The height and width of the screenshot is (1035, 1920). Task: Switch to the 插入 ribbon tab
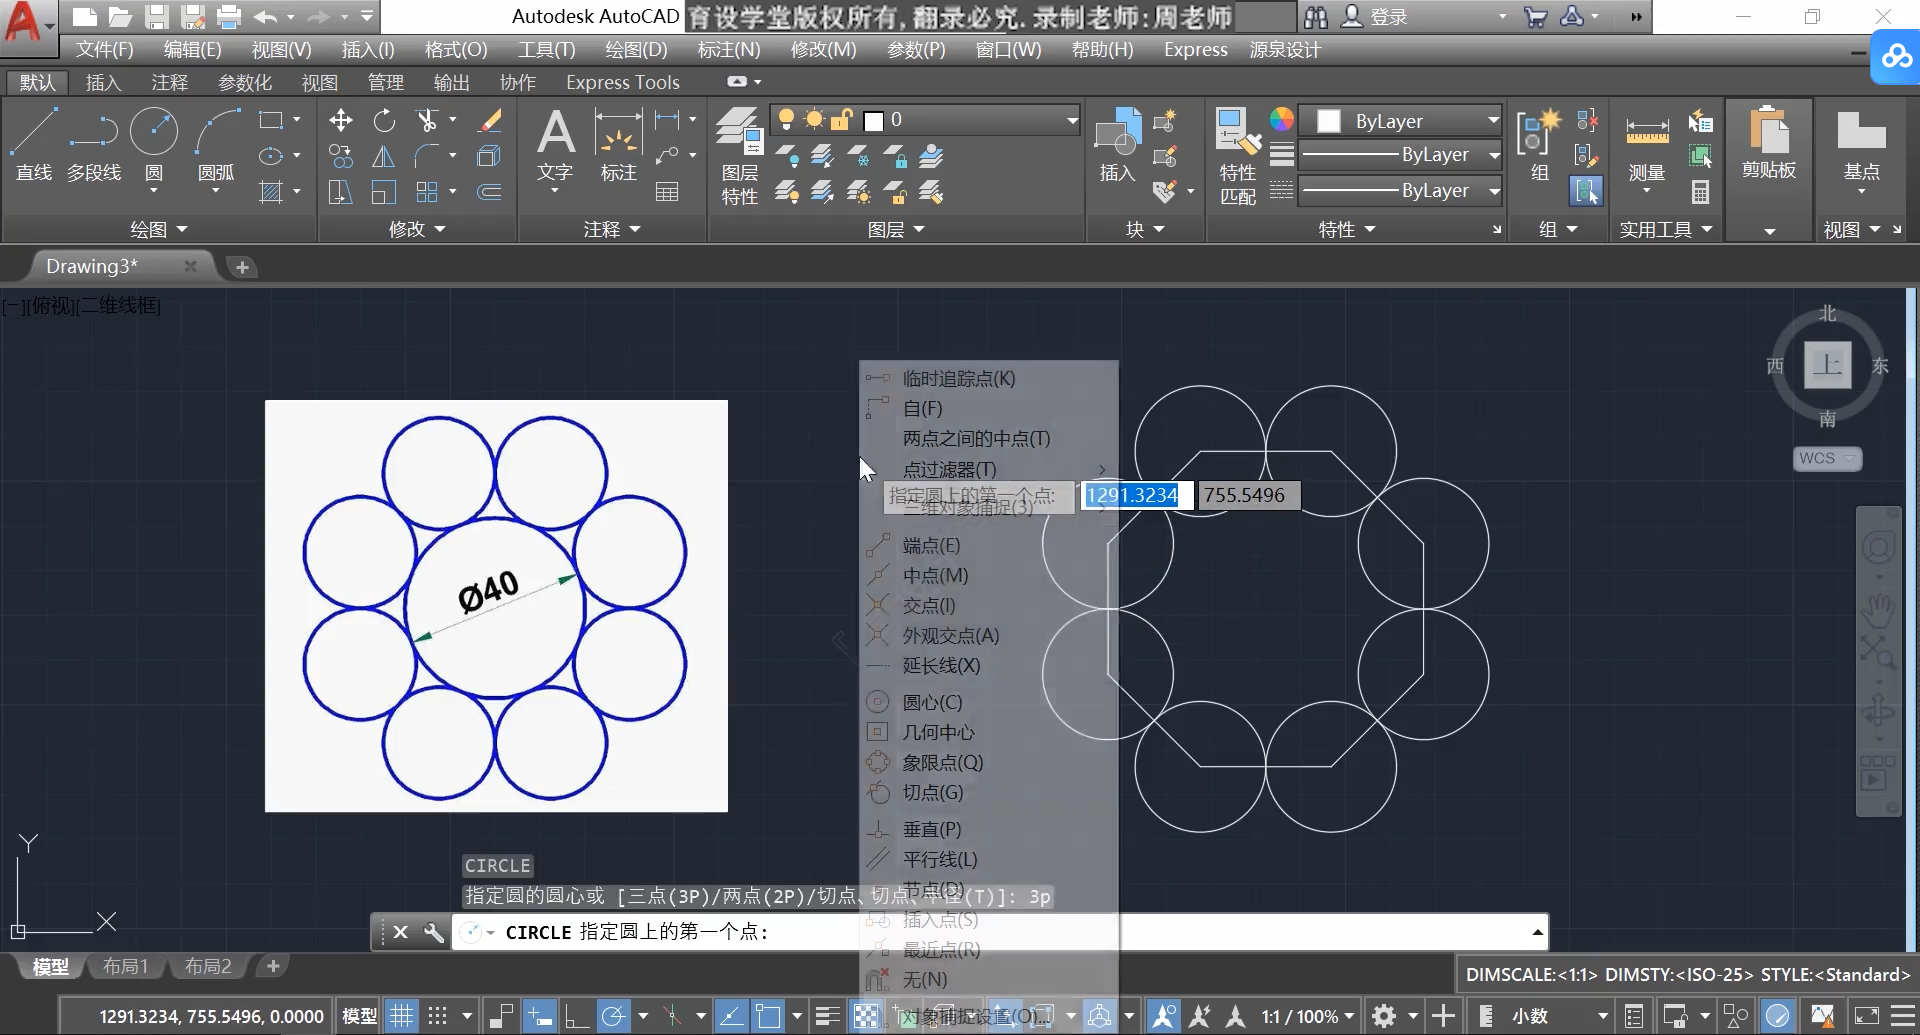(x=103, y=82)
